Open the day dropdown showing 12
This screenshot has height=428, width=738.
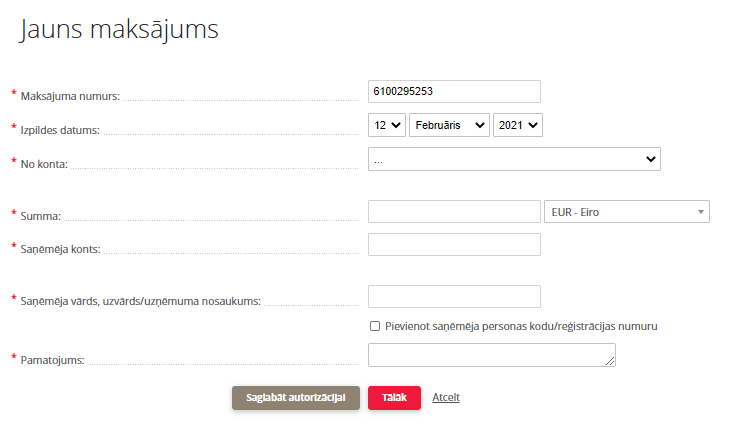[x=387, y=125]
